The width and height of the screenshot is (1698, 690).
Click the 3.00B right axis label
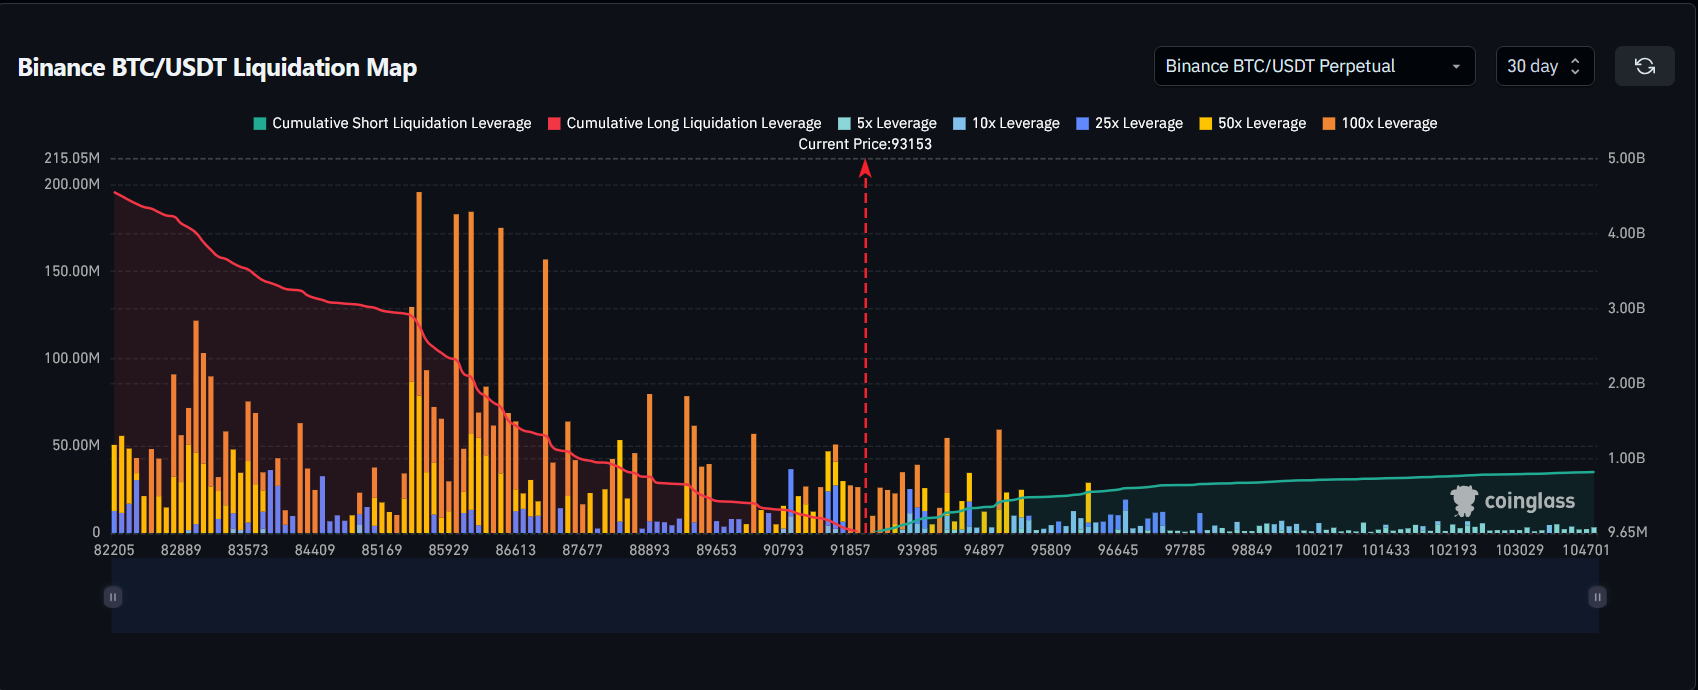1626,308
